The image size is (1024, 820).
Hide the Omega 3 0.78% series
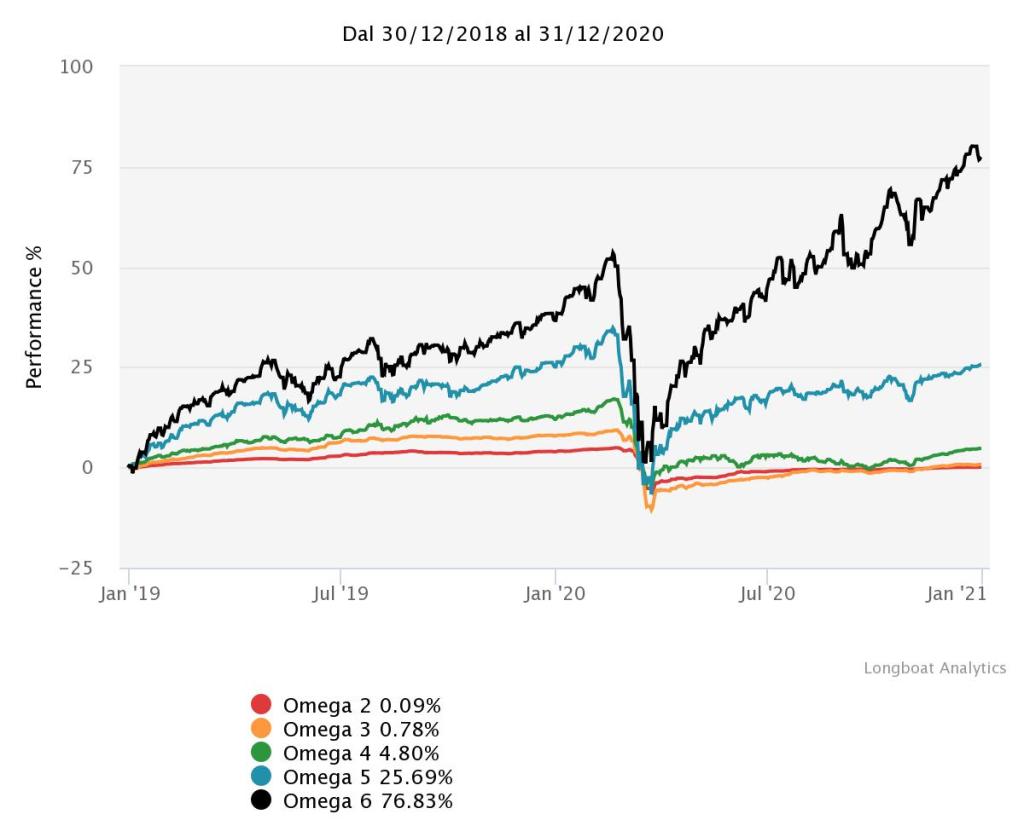[x=361, y=728]
